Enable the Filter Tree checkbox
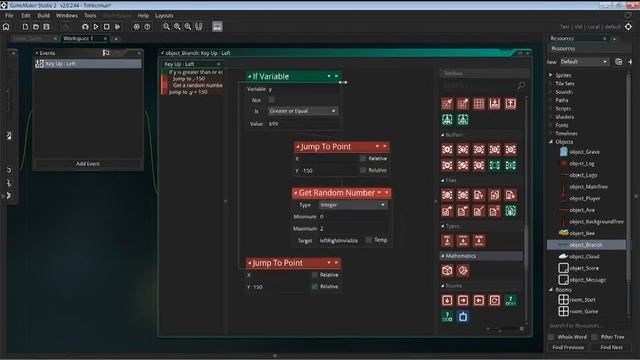Image resolution: width=640 pixels, height=360 pixels. click(594, 337)
